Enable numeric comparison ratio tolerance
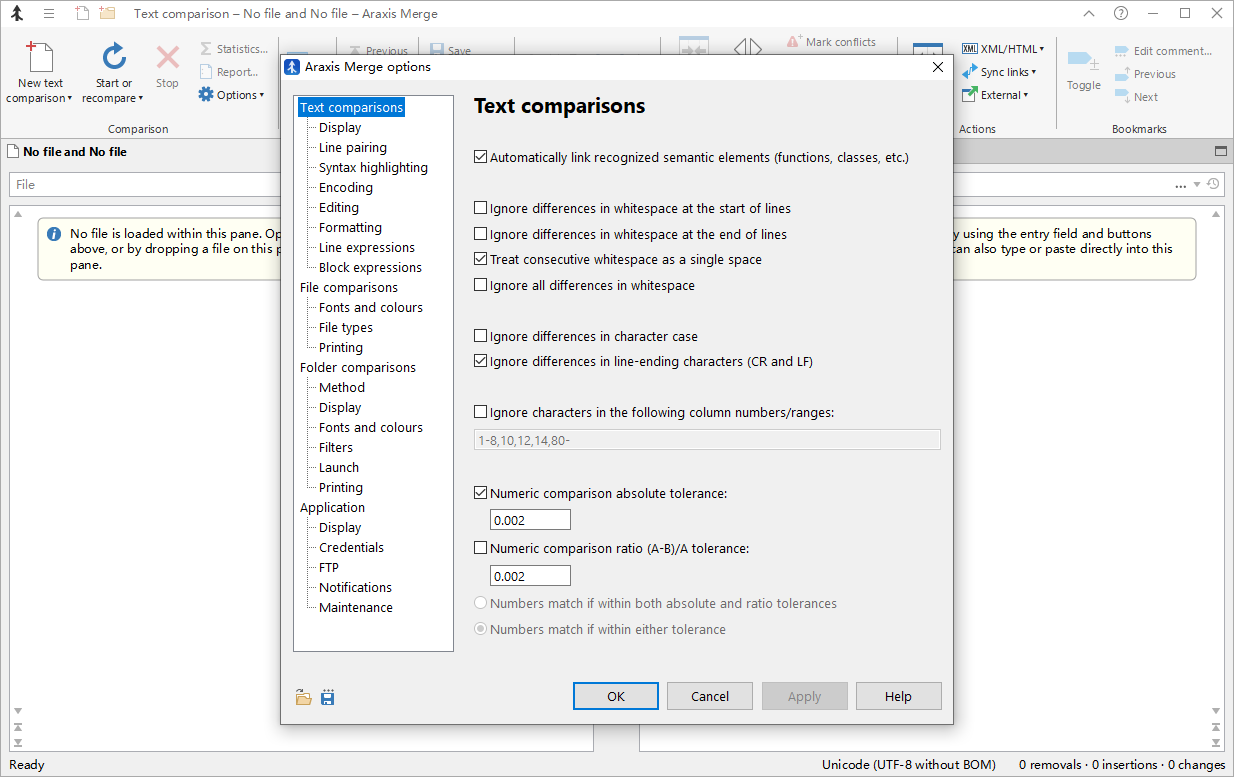This screenshot has width=1234, height=777. point(481,548)
